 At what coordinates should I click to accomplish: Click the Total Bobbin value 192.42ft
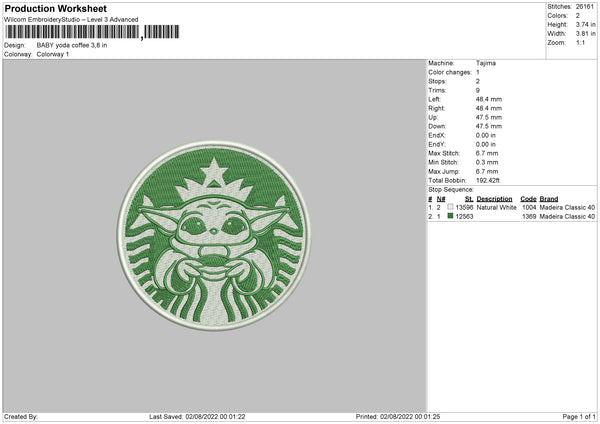click(488, 180)
